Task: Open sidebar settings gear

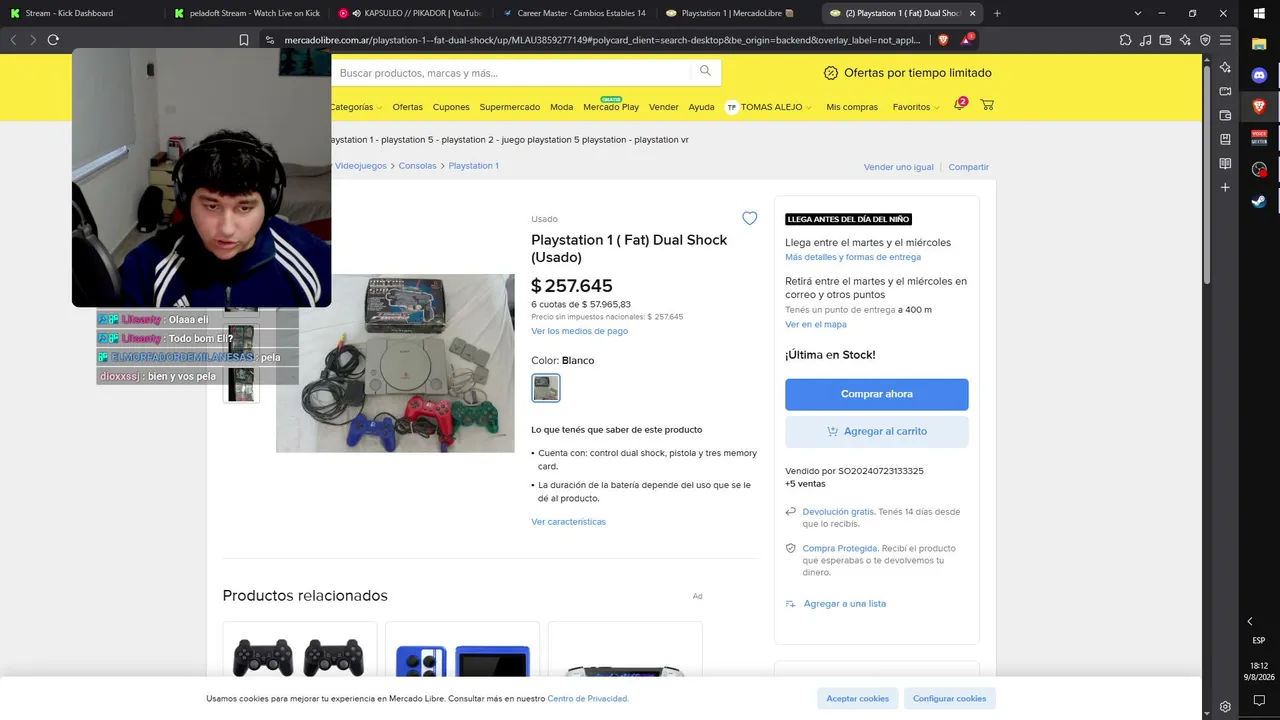Action: 1225,706
